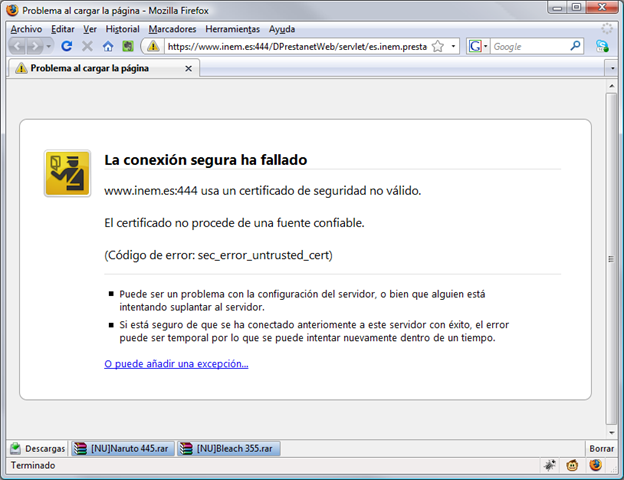Select the URL address bar field
Image resolution: width=624 pixels, height=480 pixels.
point(297,47)
